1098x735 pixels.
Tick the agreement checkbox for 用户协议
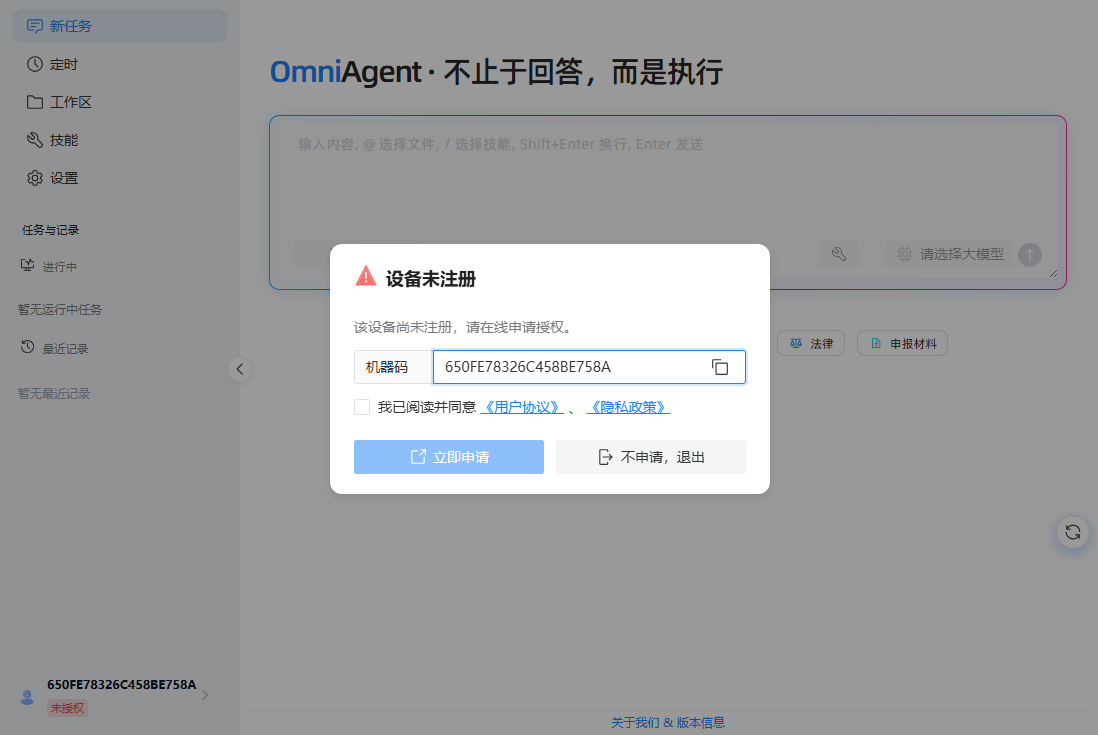pos(362,407)
